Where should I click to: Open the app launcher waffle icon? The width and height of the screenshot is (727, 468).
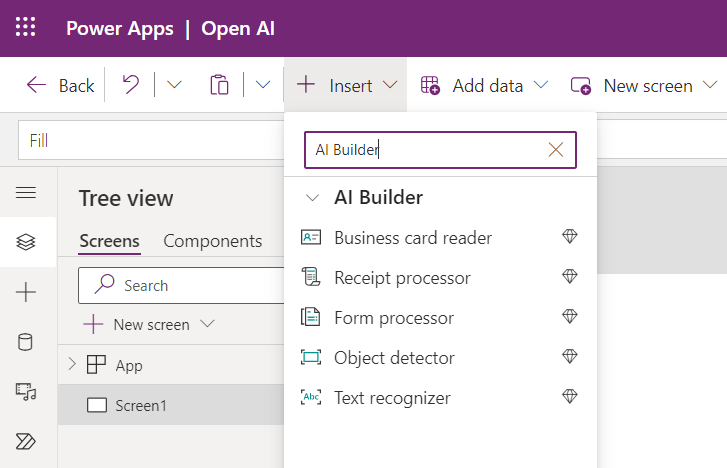point(26,27)
